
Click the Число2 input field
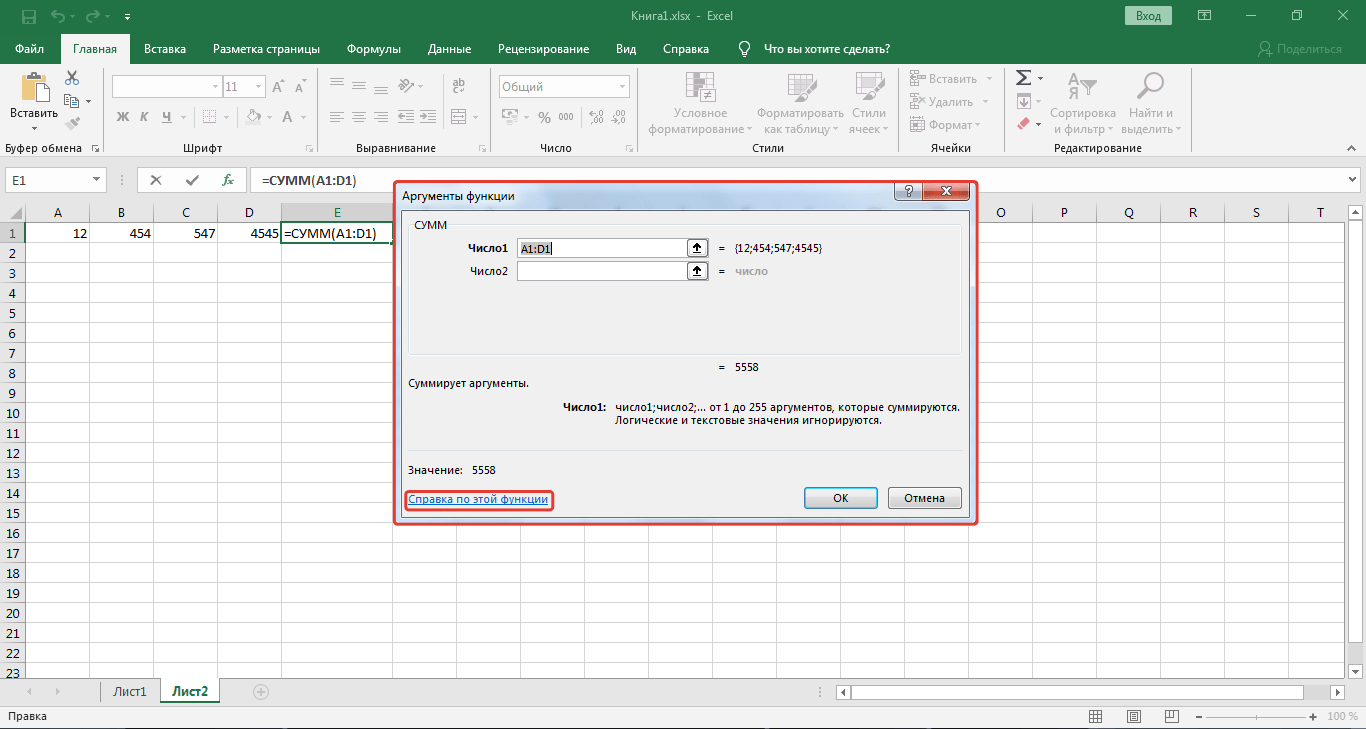pos(600,271)
